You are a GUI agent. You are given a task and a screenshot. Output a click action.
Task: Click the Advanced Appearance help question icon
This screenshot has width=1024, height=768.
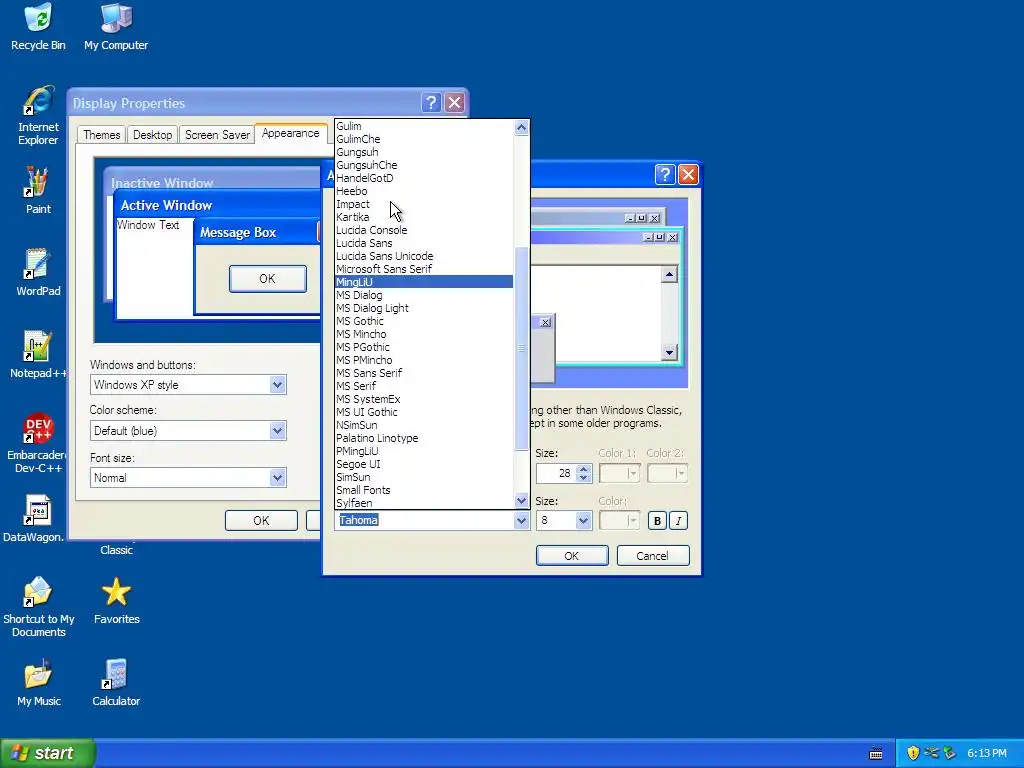pyautogui.click(x=665, y=174)
